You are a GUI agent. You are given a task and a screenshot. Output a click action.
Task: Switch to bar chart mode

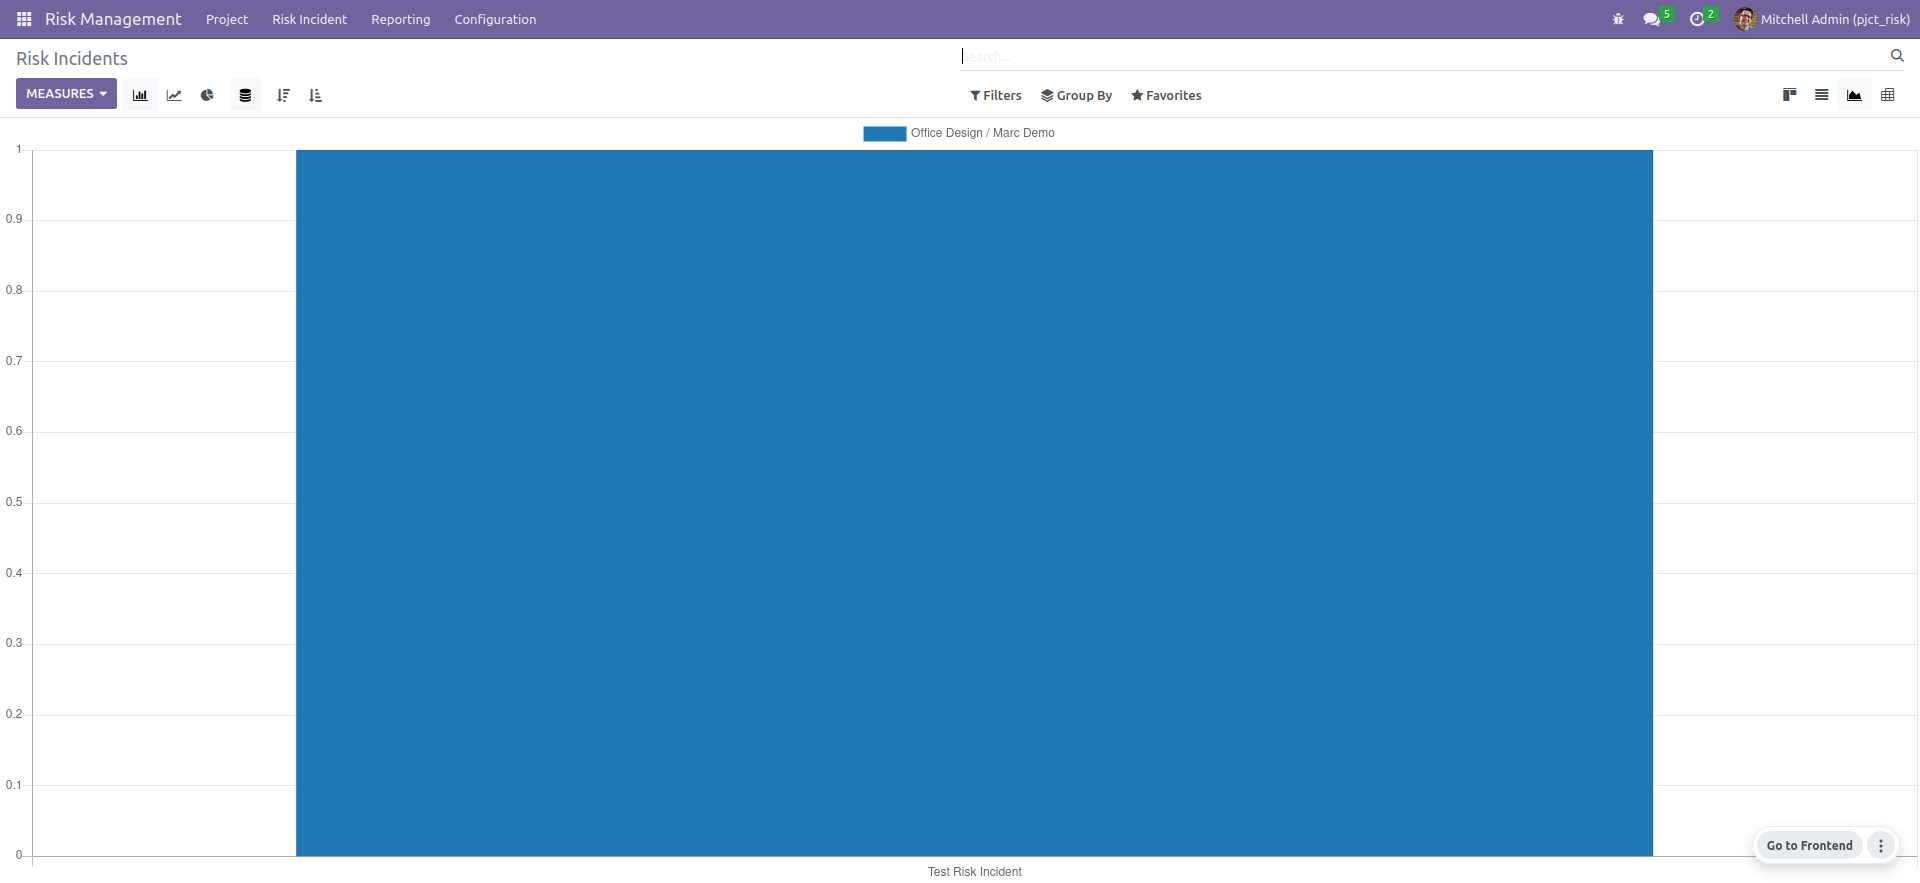click(x=140, y=95)
